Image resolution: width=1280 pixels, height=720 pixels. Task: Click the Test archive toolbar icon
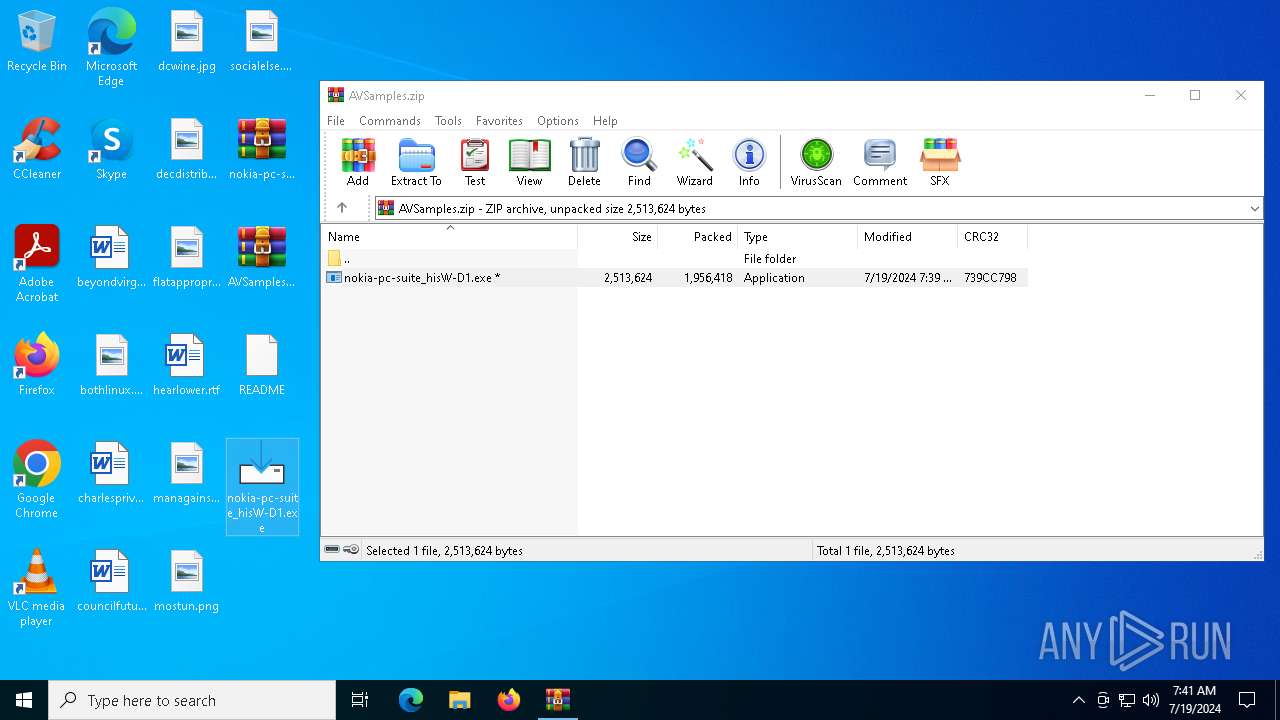click(475, 162)
